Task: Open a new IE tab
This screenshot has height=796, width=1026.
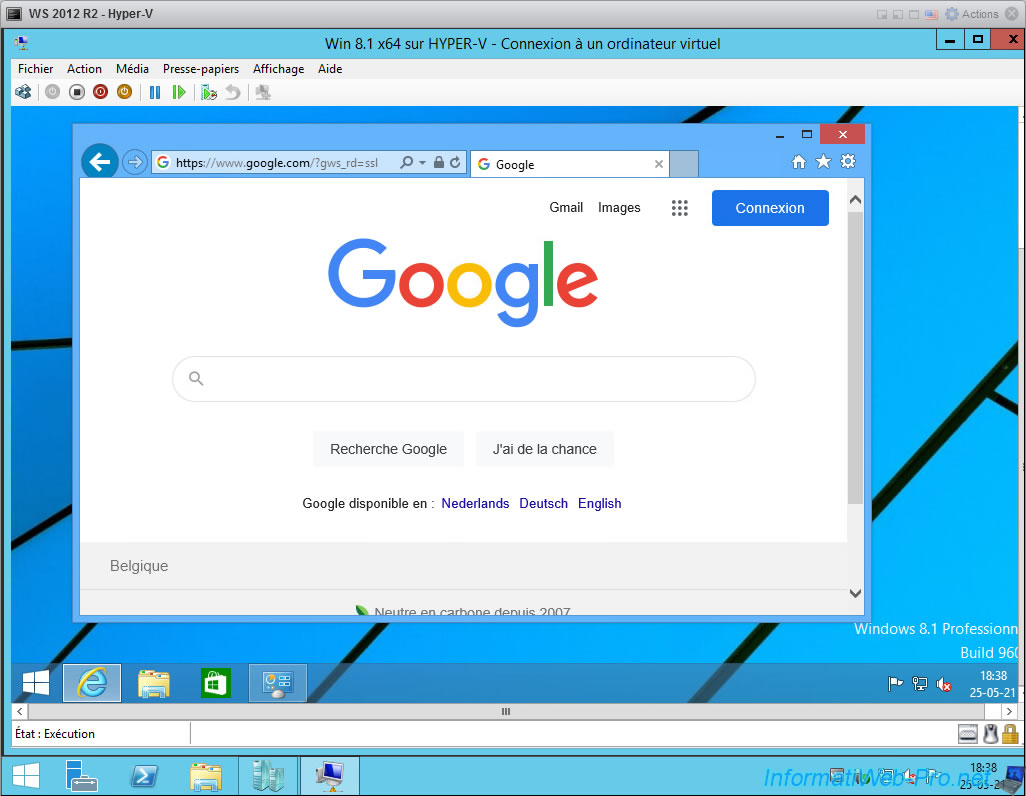Action: click(x=684, y=164)
